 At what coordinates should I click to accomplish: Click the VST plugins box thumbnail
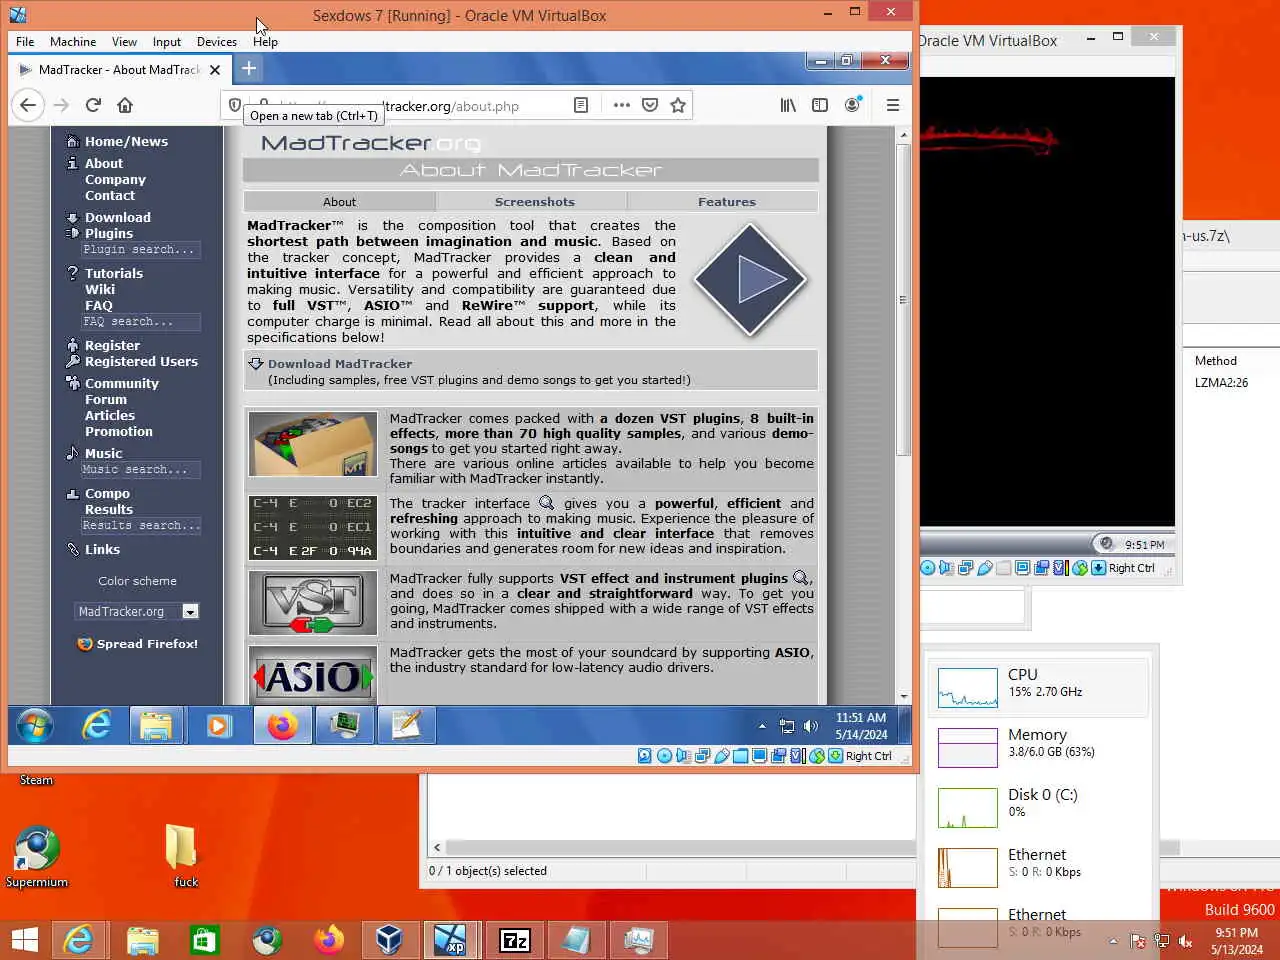point(313,444)
